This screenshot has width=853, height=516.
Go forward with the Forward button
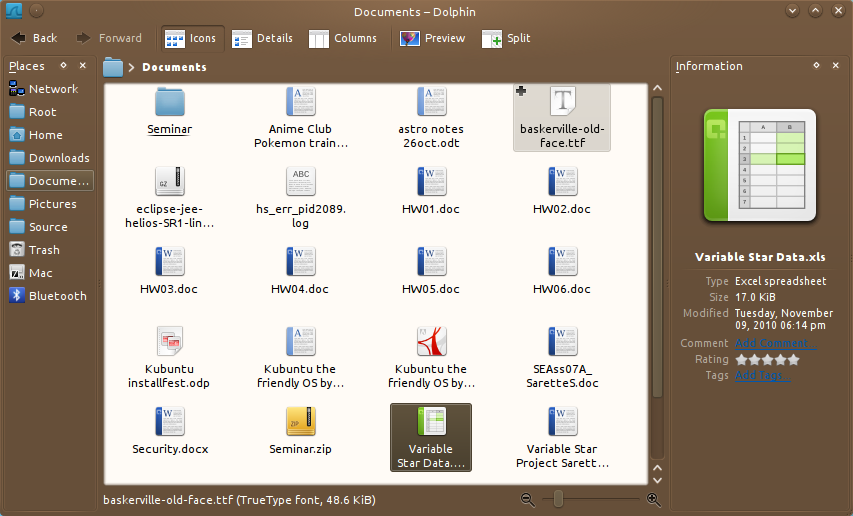[x=109, y=38]
